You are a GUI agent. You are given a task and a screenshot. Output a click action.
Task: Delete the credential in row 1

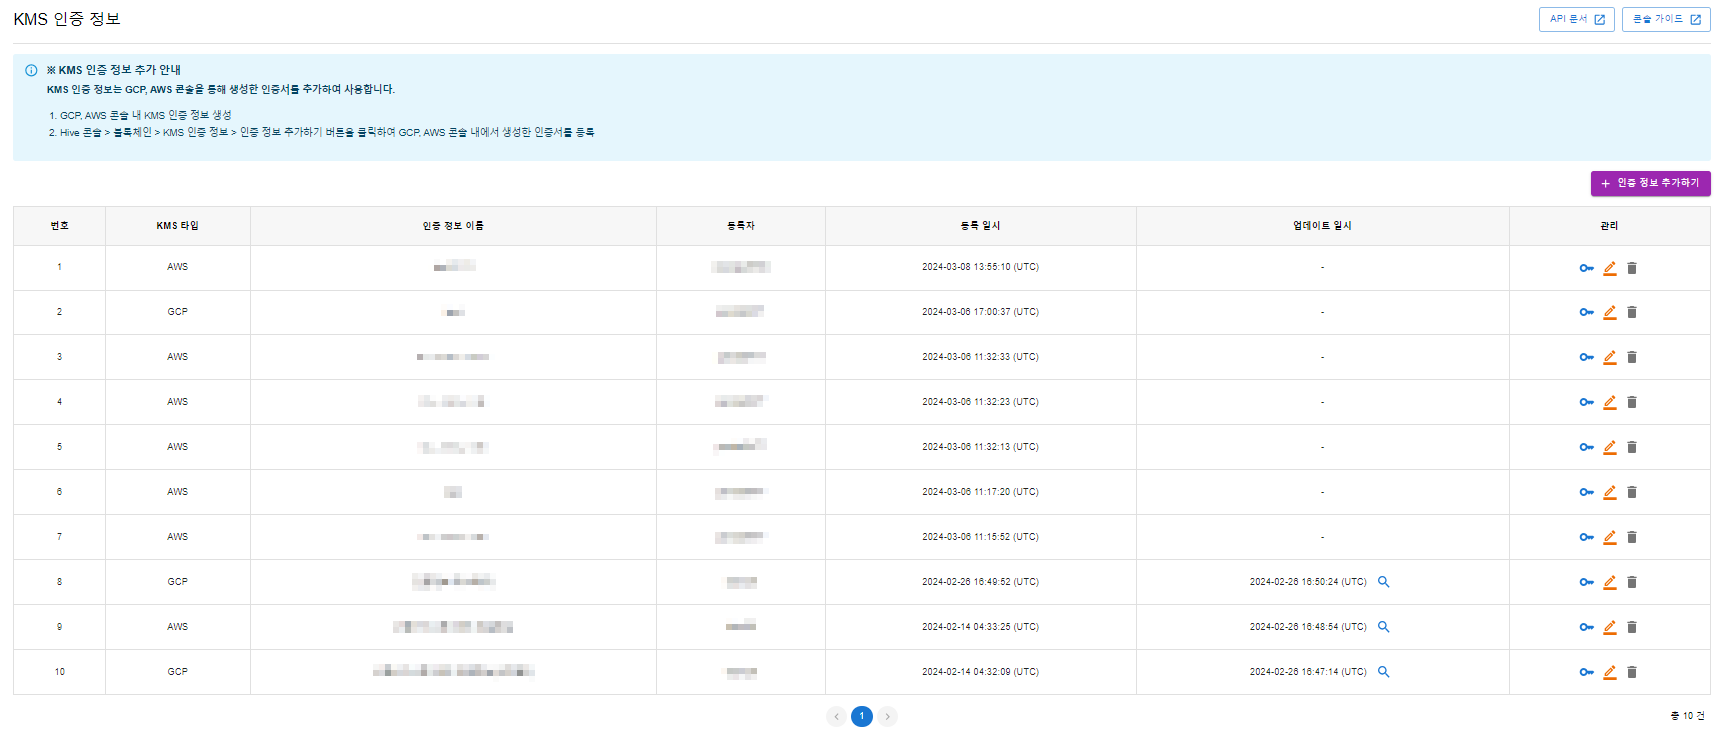1632,268
